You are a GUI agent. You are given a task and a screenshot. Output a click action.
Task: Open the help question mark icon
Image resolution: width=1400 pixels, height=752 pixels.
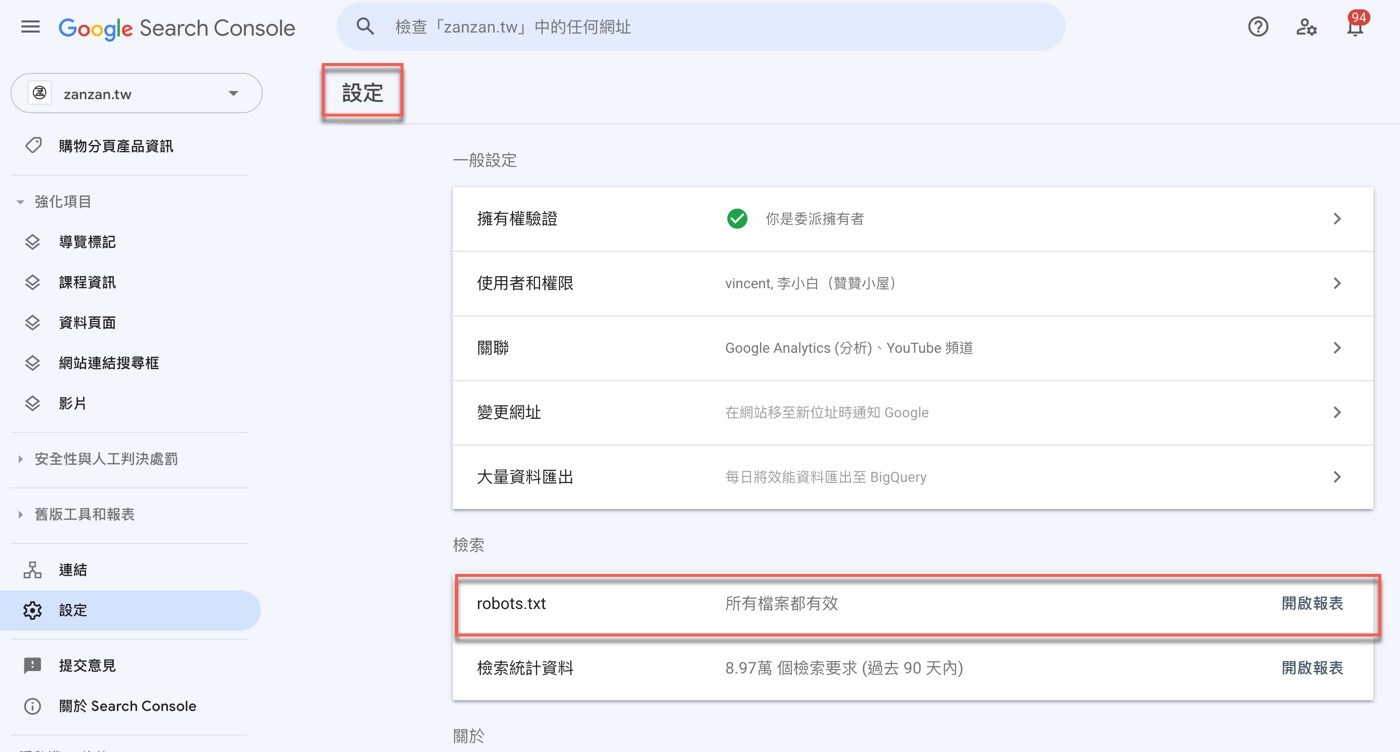pos(1258,27)
